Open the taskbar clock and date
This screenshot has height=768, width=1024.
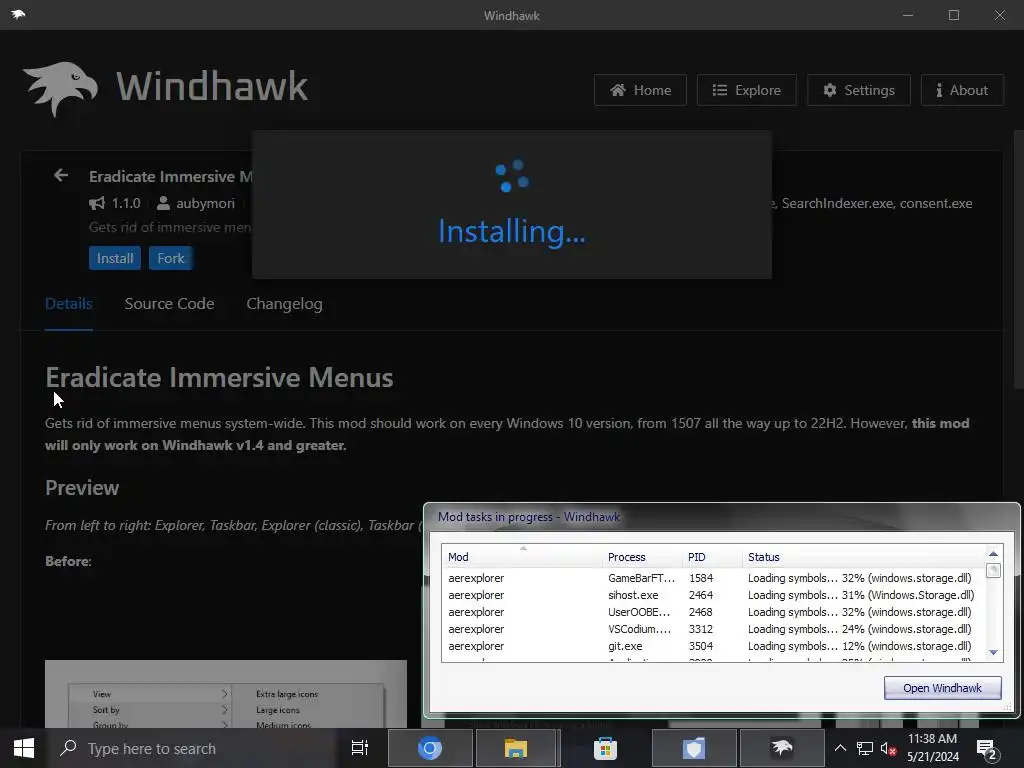tap(933, 748)
